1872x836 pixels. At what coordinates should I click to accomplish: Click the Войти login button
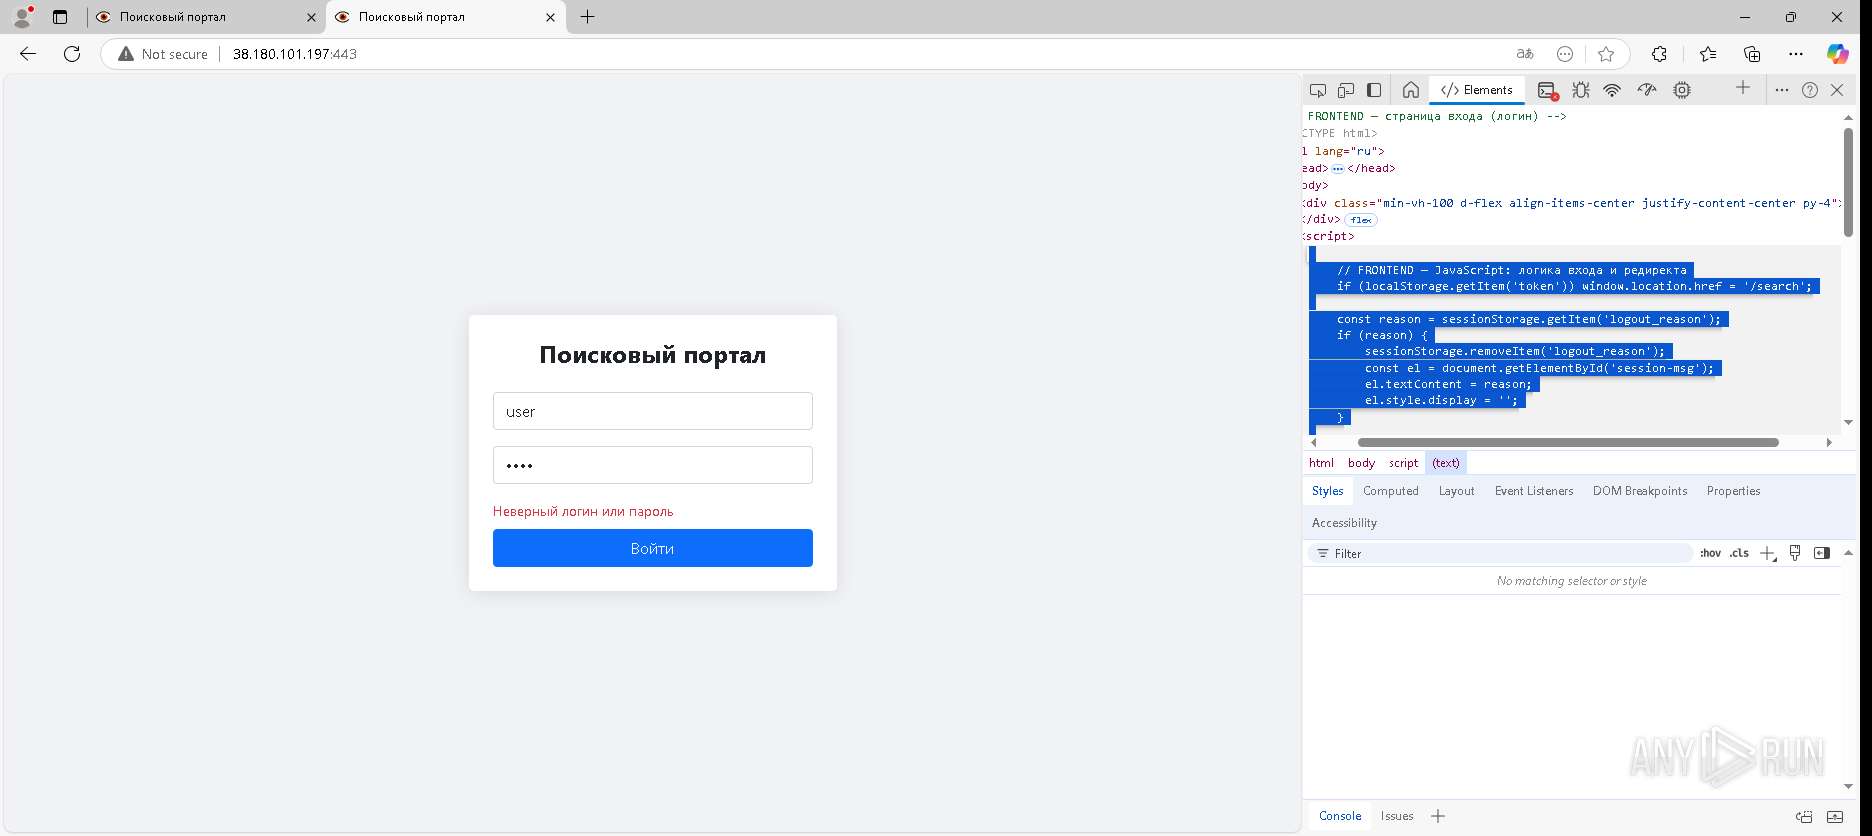[x=653, y=548]
